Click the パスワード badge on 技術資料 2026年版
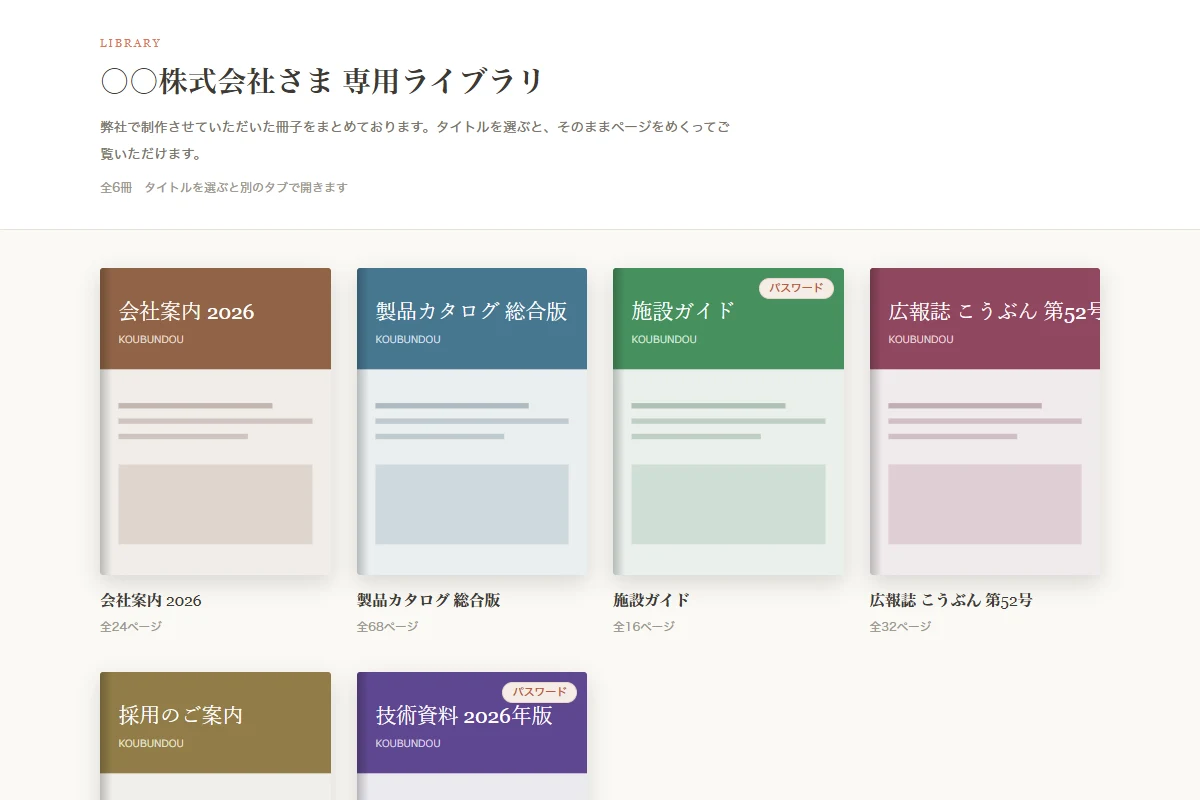This screenshot has width=1200, height=800. (540, 692)
